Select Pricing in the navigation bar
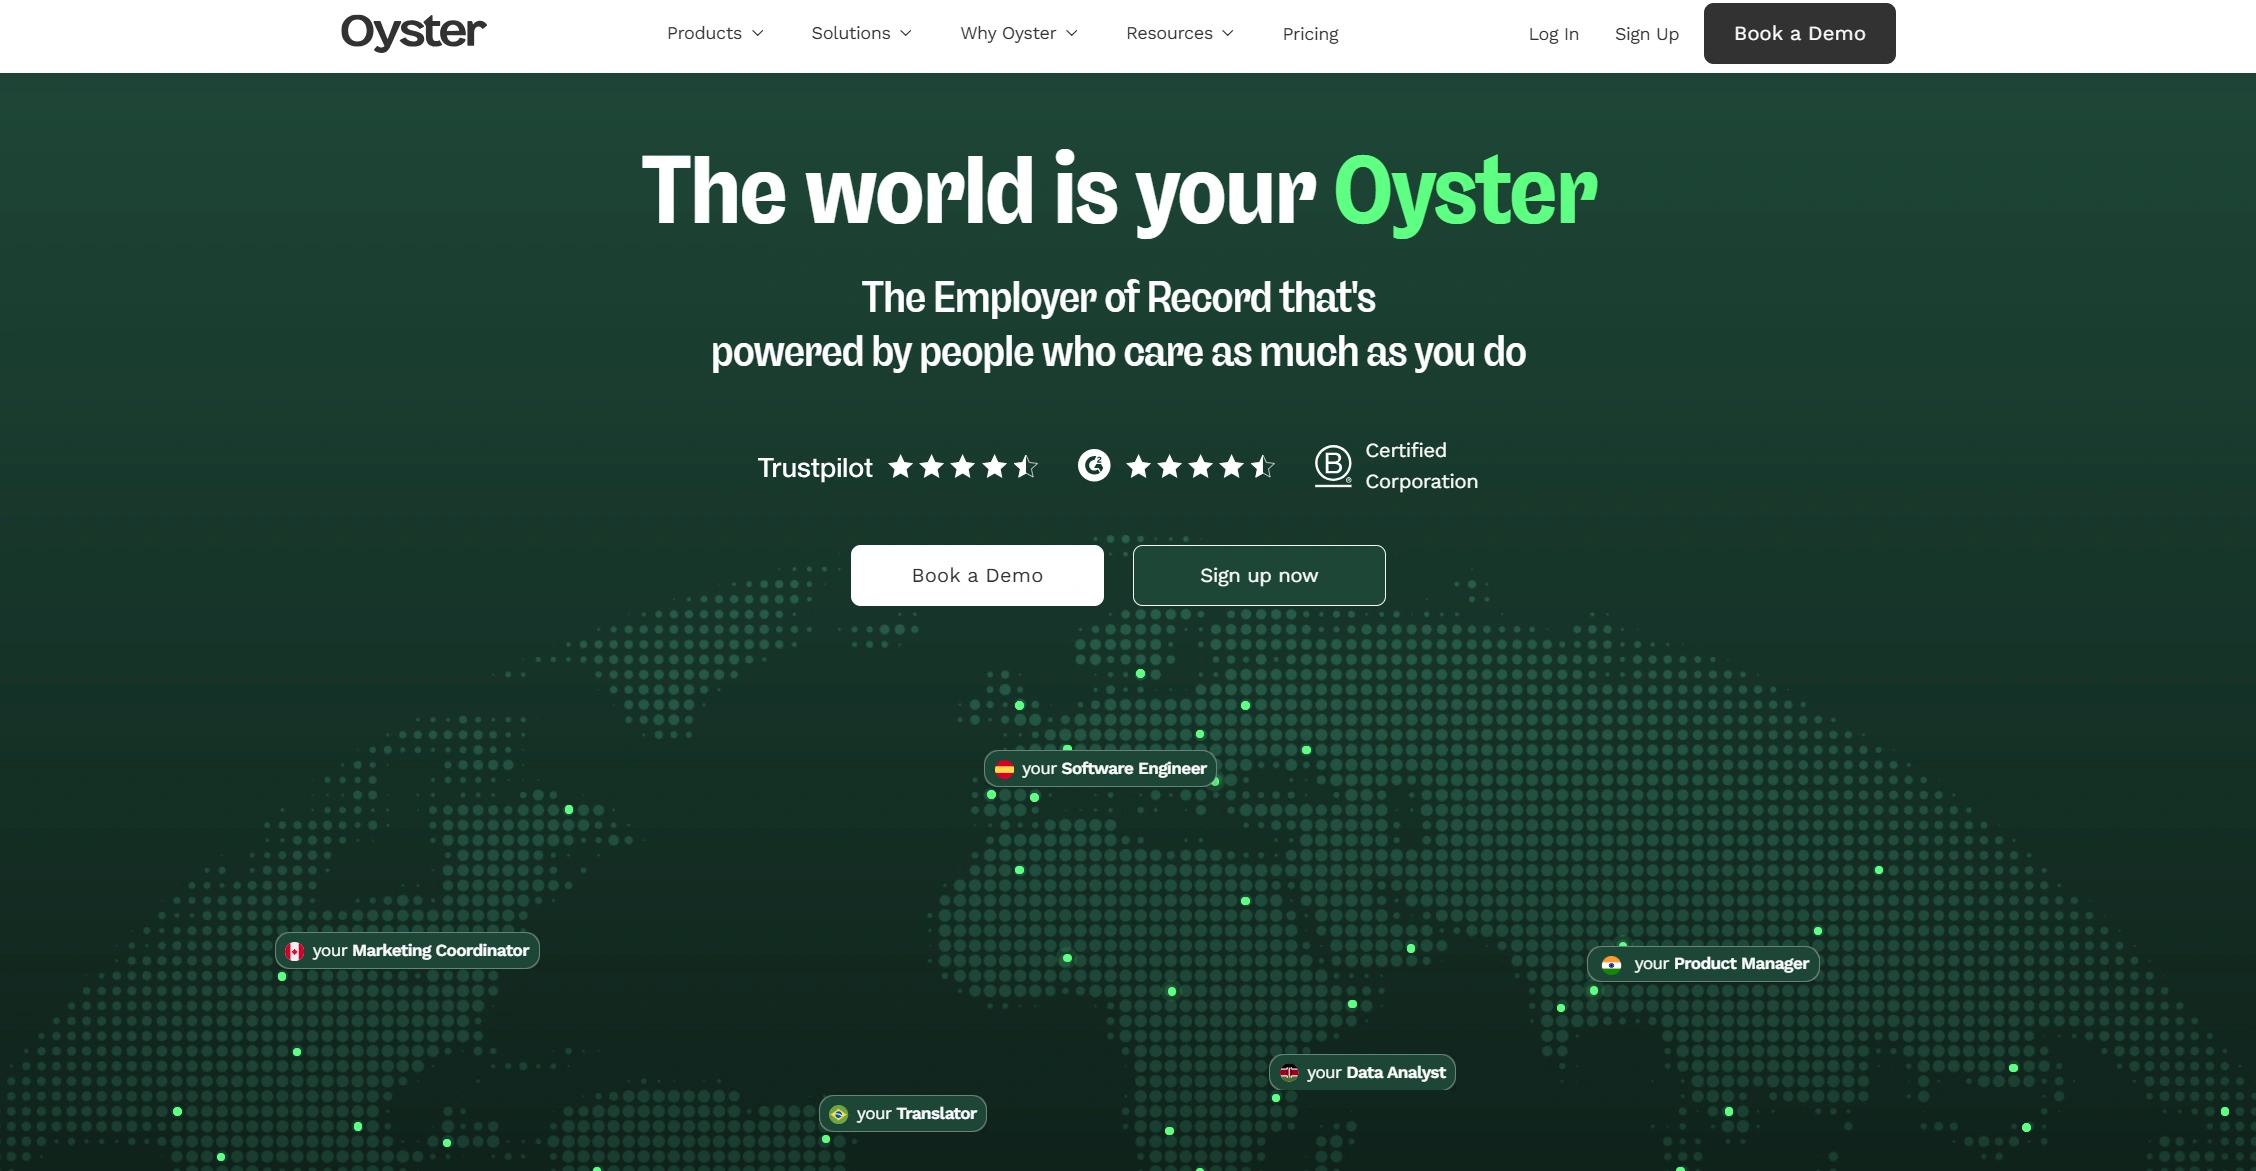 tap(1310, 33)
